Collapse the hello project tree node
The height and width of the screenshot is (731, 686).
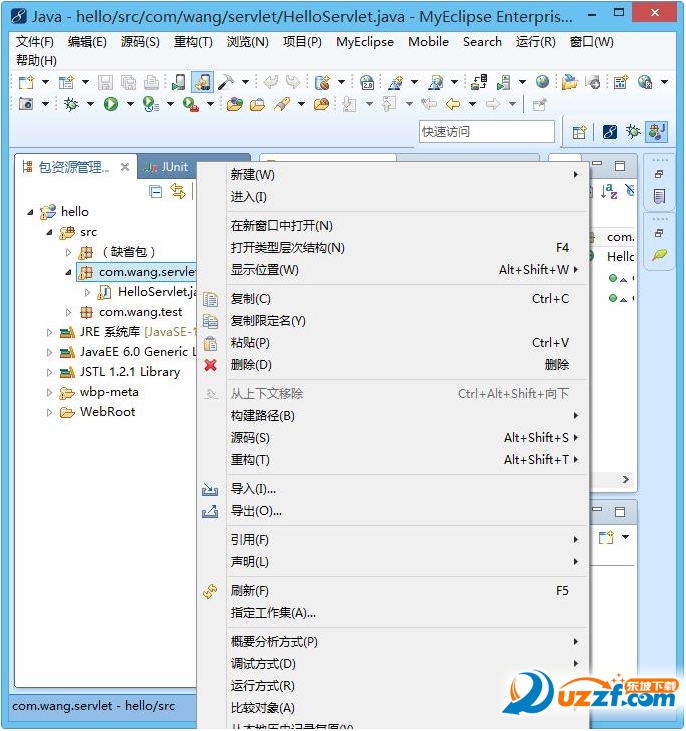[30, 212]
